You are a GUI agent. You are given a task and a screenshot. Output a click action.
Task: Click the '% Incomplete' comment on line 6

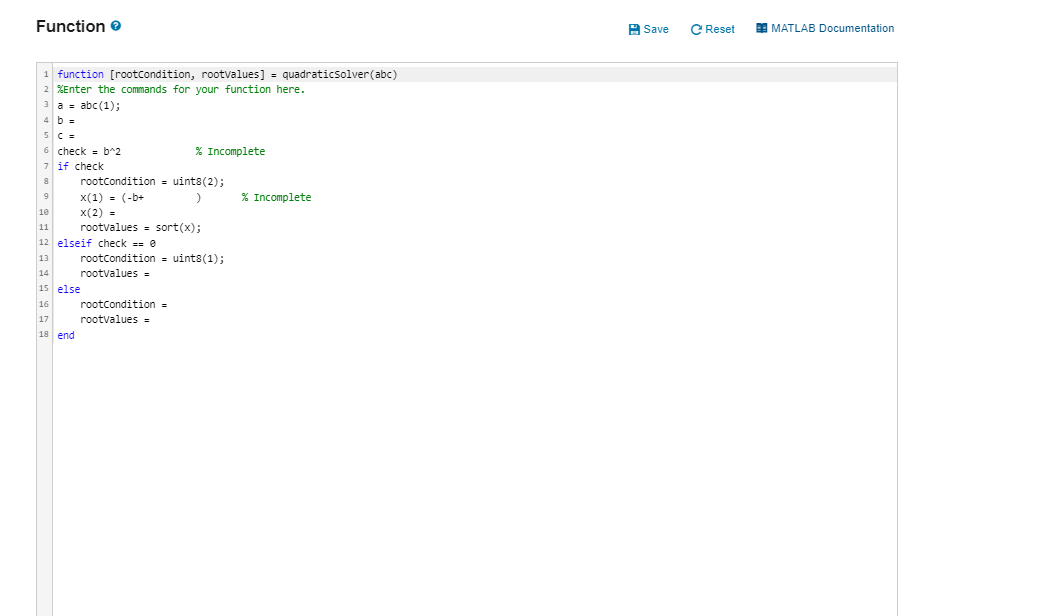[x=229, y=150]
